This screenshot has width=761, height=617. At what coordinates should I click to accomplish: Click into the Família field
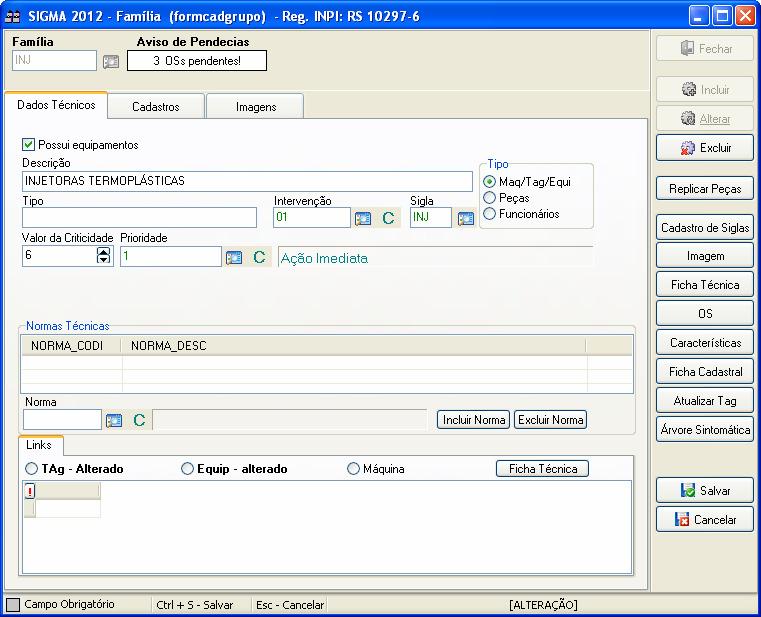coord(54,61)
